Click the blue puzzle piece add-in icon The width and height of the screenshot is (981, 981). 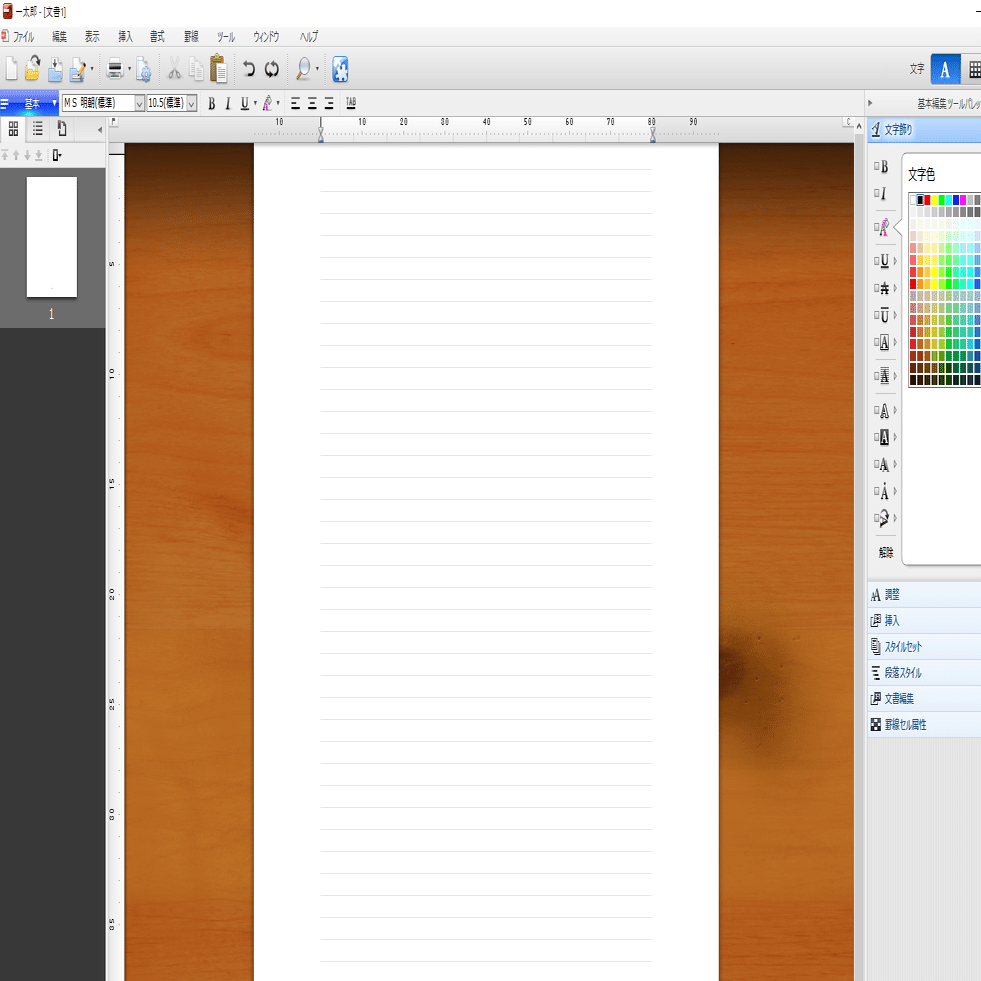coord(340,69)
